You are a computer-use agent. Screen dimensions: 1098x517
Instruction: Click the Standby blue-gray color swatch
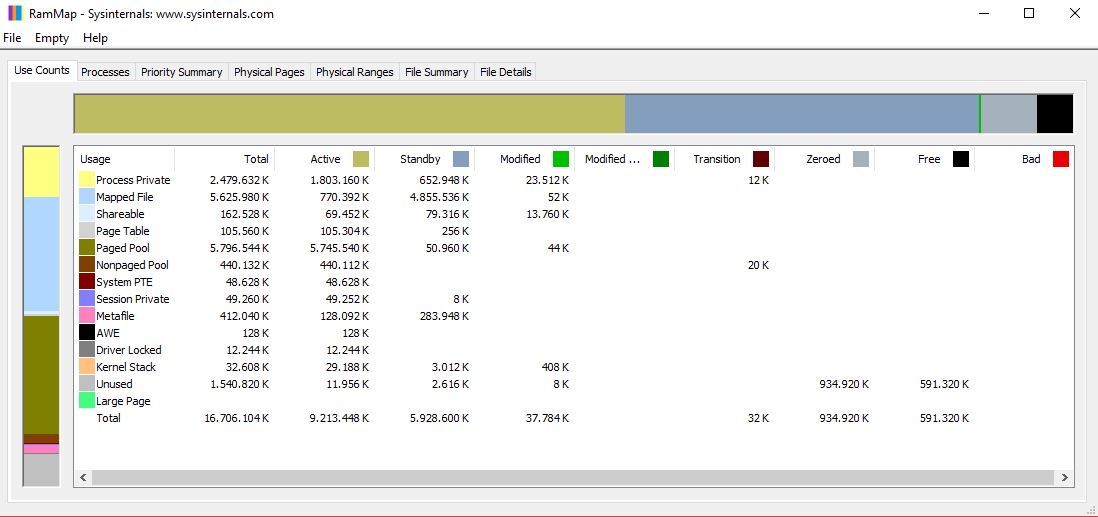(x=461, y=159)
